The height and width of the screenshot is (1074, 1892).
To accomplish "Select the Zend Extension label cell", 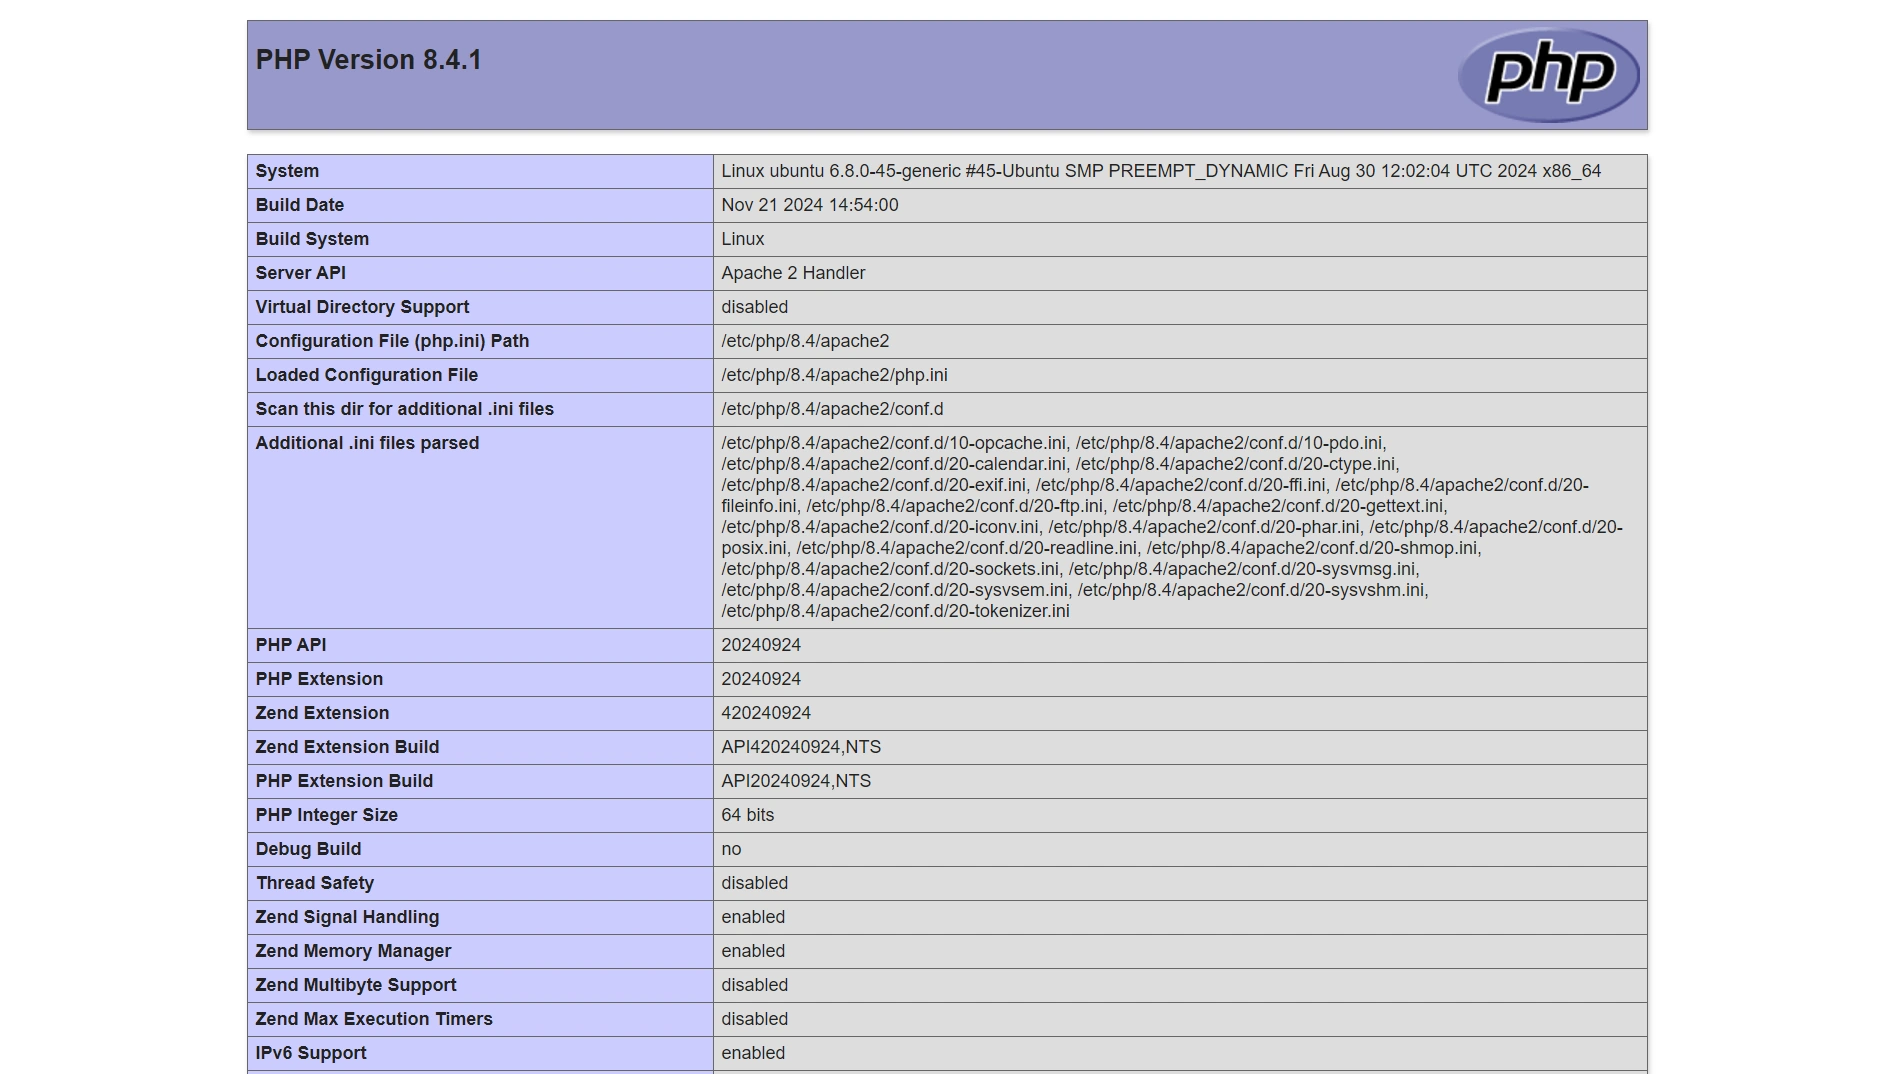I will (x=322, y=713).
